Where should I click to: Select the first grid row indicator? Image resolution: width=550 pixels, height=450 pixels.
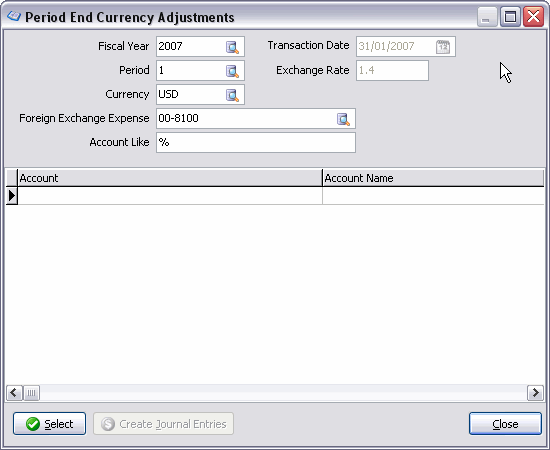point(12,196)
